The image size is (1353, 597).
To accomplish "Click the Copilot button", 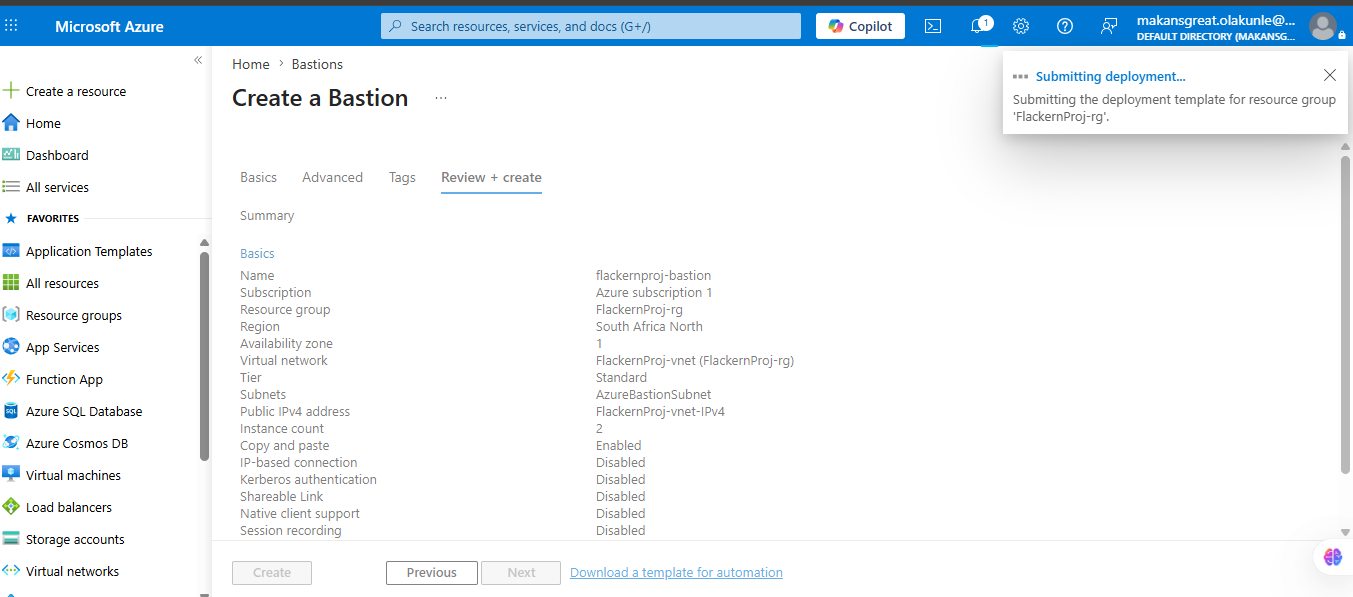I will (x=860, y=26).
